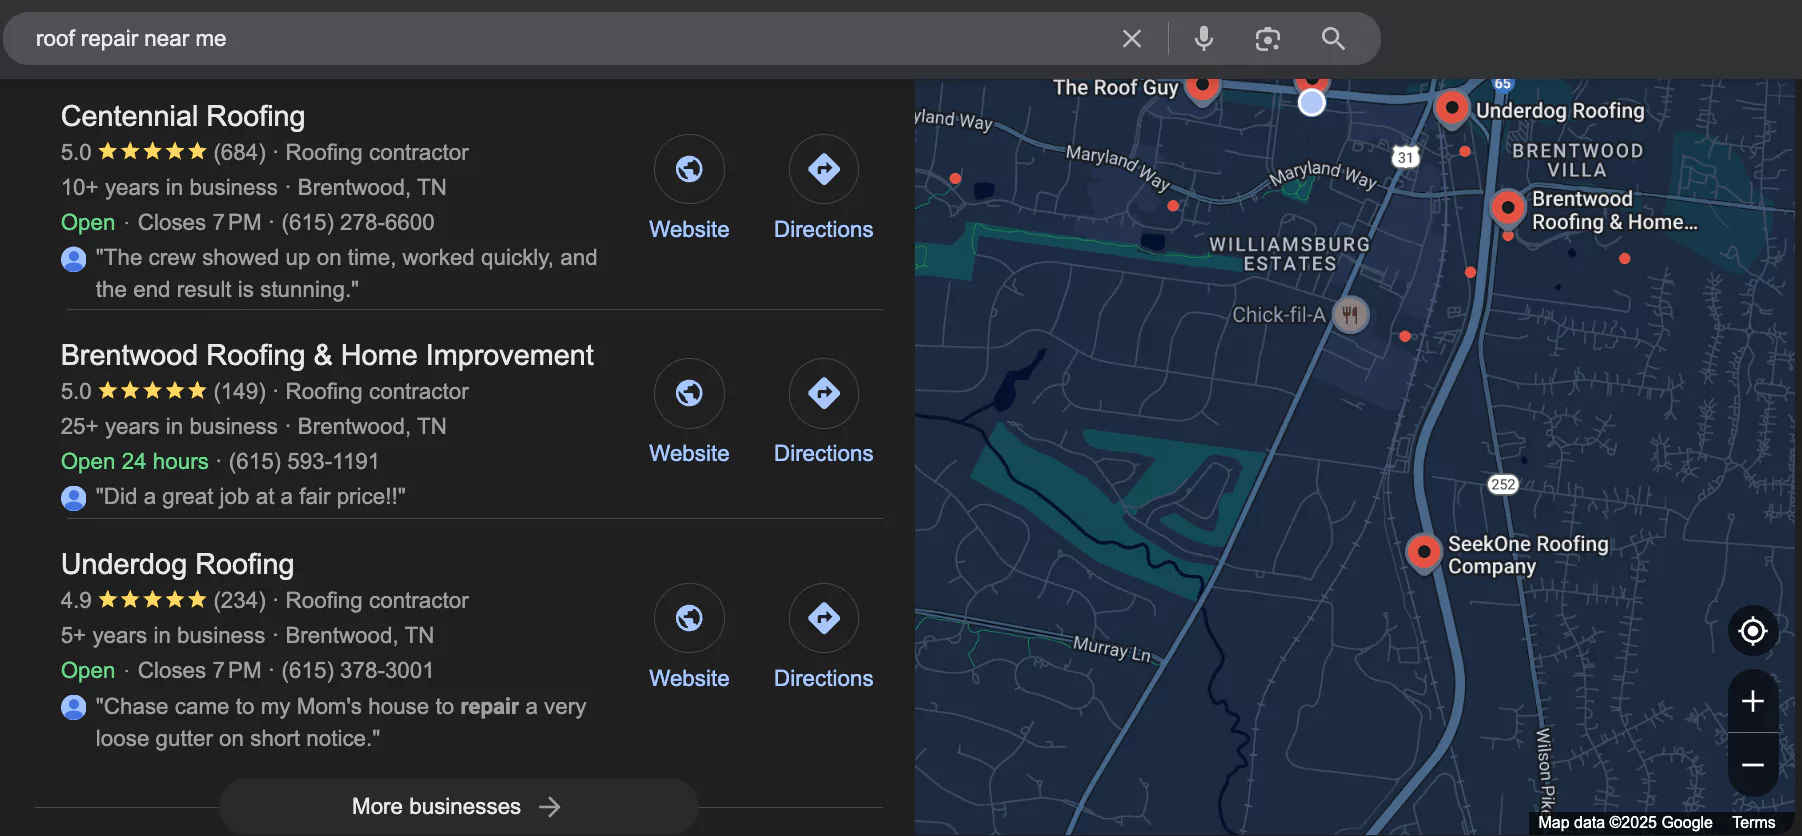Select SeekOne Roofing Company map pin
This screenshot has height=836, width=1802.
[x=1423, y=551]
